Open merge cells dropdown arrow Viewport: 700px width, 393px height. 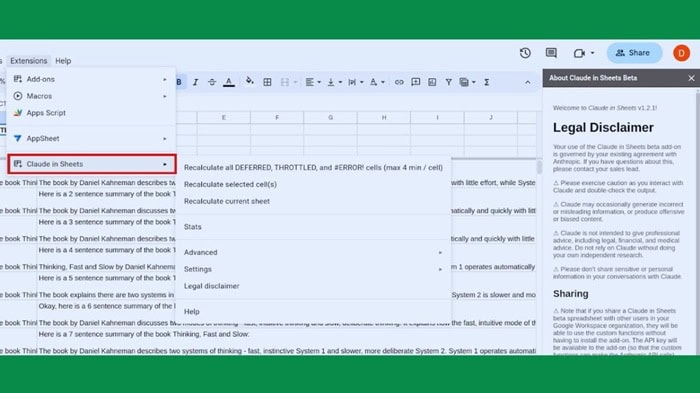click(295, 82)
